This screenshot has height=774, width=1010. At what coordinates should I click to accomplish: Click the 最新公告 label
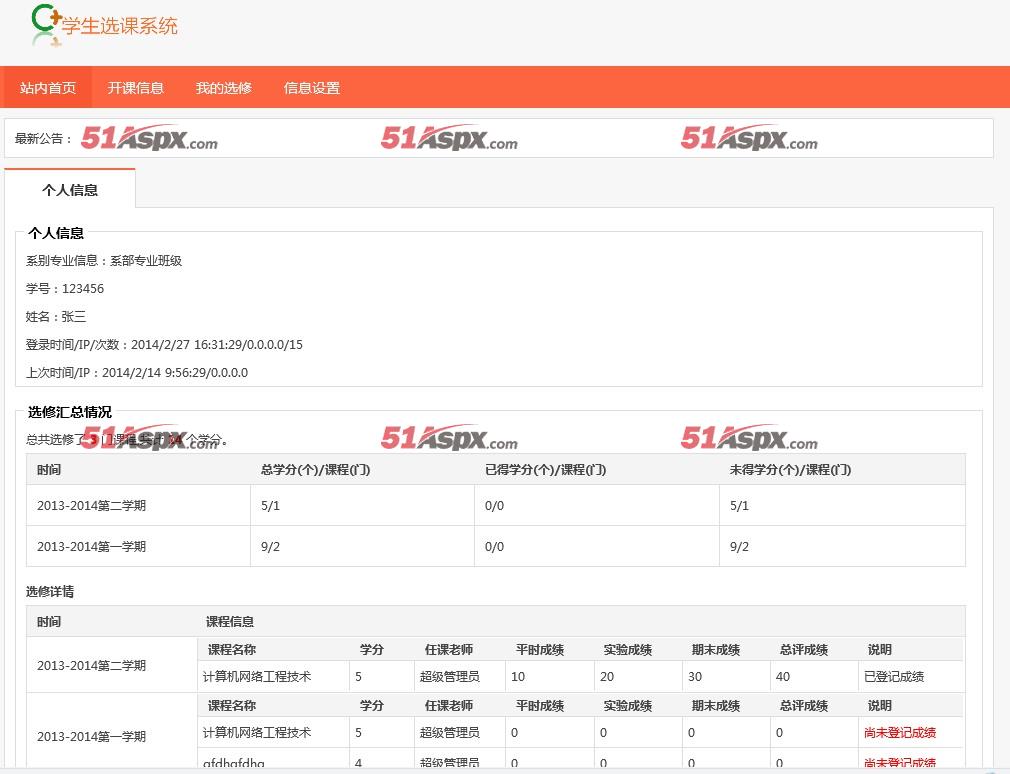coord(44,139)
